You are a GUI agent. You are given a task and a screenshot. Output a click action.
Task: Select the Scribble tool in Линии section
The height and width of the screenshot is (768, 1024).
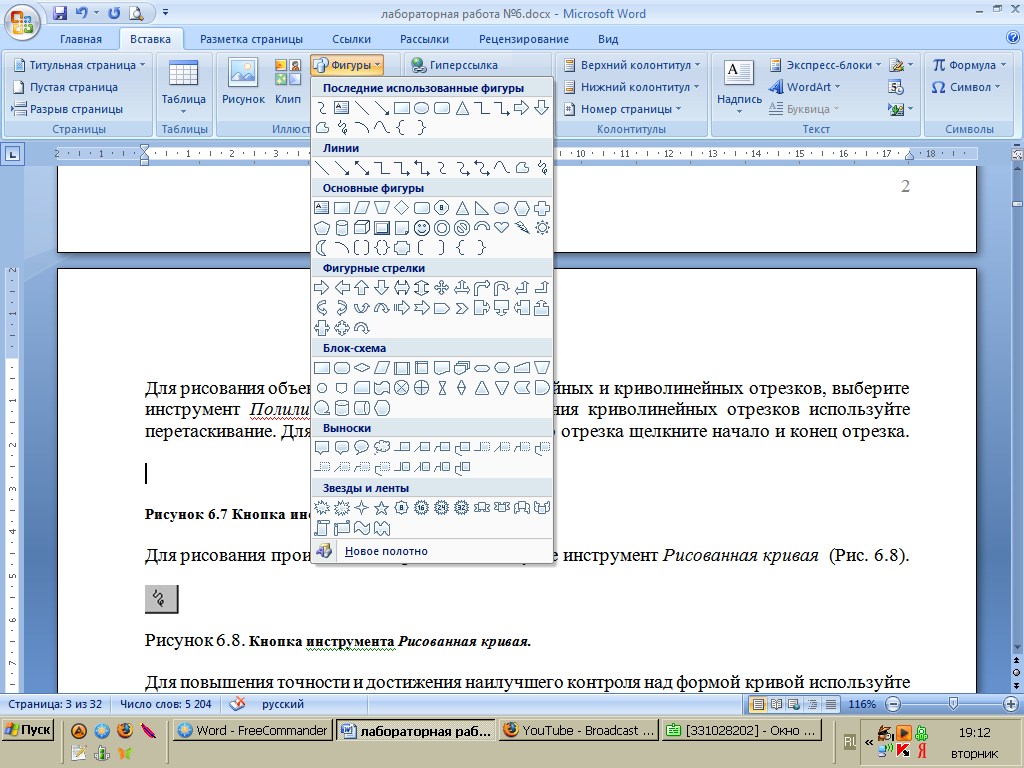(x=541, y=168)
